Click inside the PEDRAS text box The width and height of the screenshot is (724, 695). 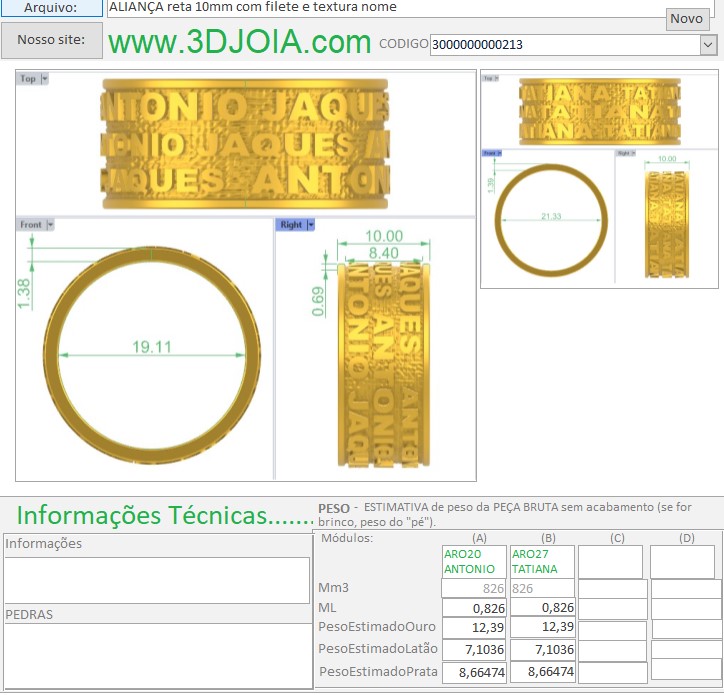[x=157, y=650]
